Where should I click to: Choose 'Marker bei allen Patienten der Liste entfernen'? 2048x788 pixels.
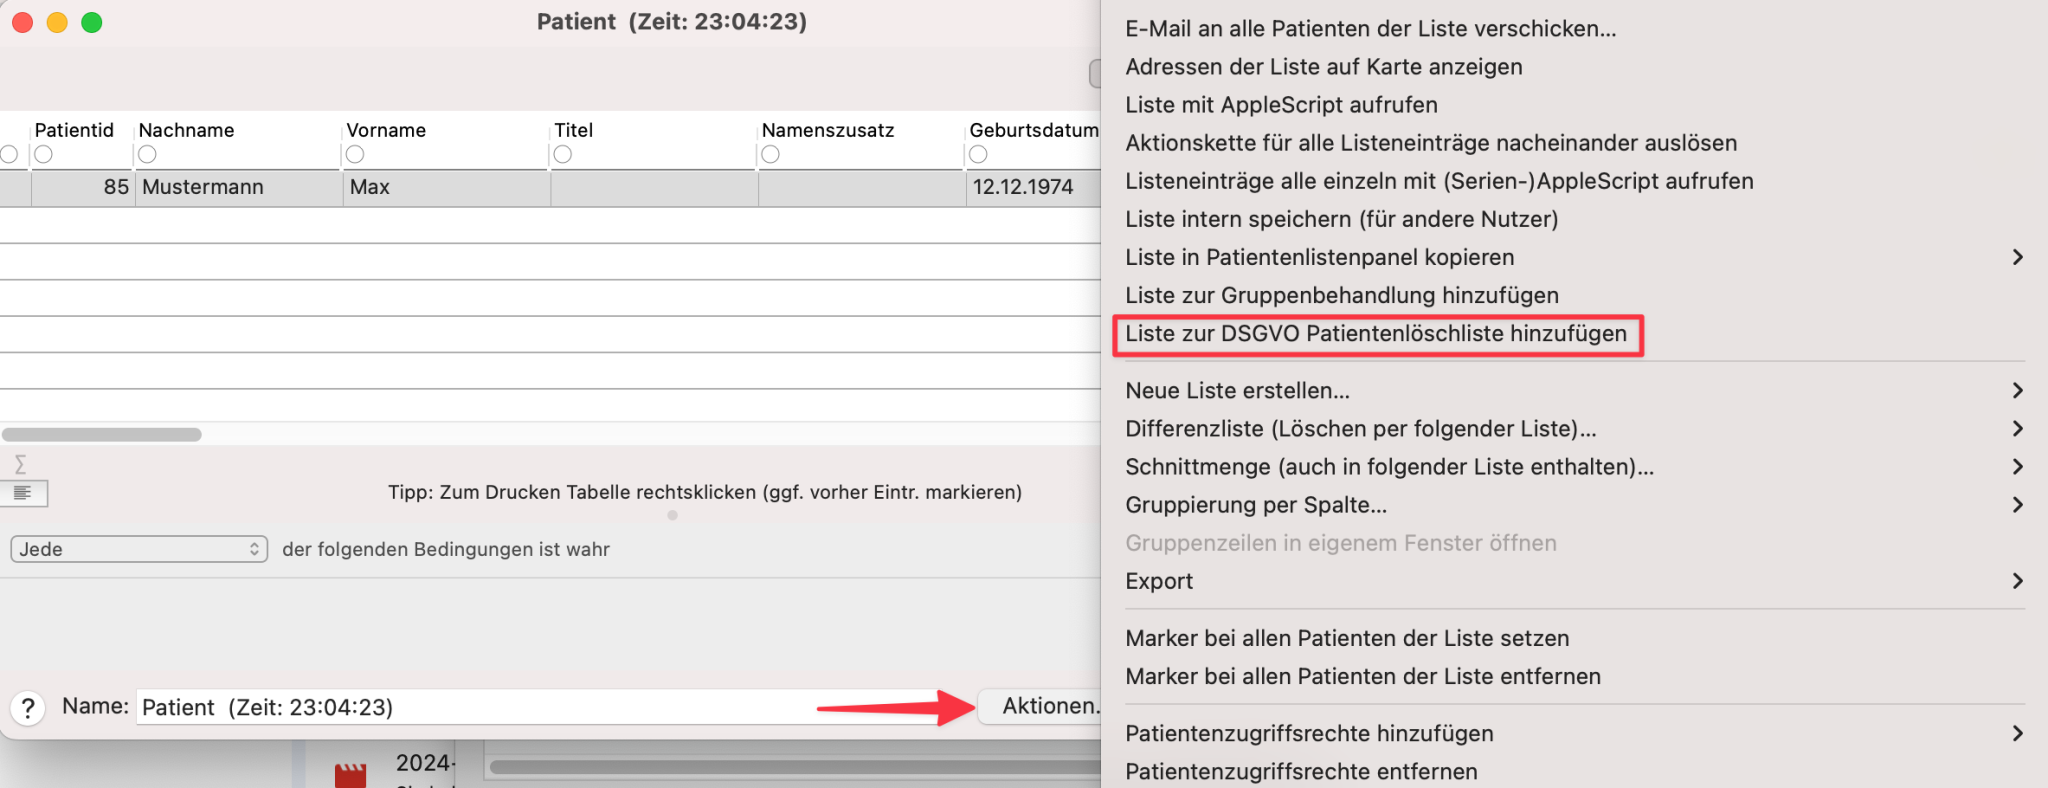(x=1363, y=676)
